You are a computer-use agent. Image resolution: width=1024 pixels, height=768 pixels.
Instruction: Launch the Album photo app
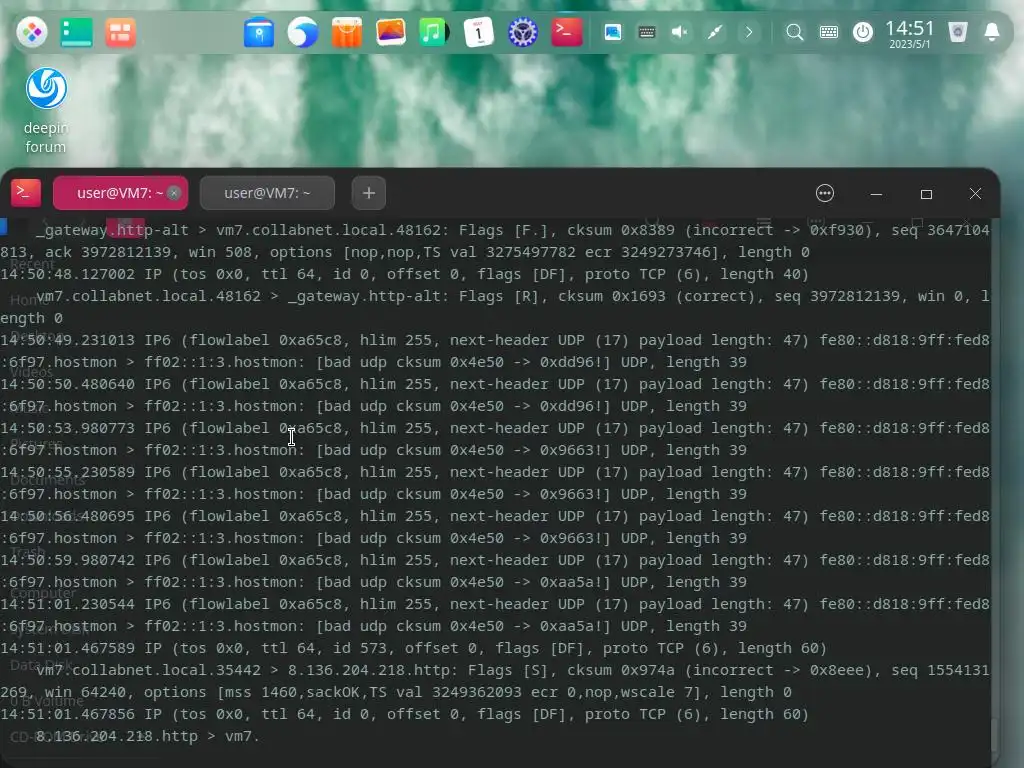point(391,32)
